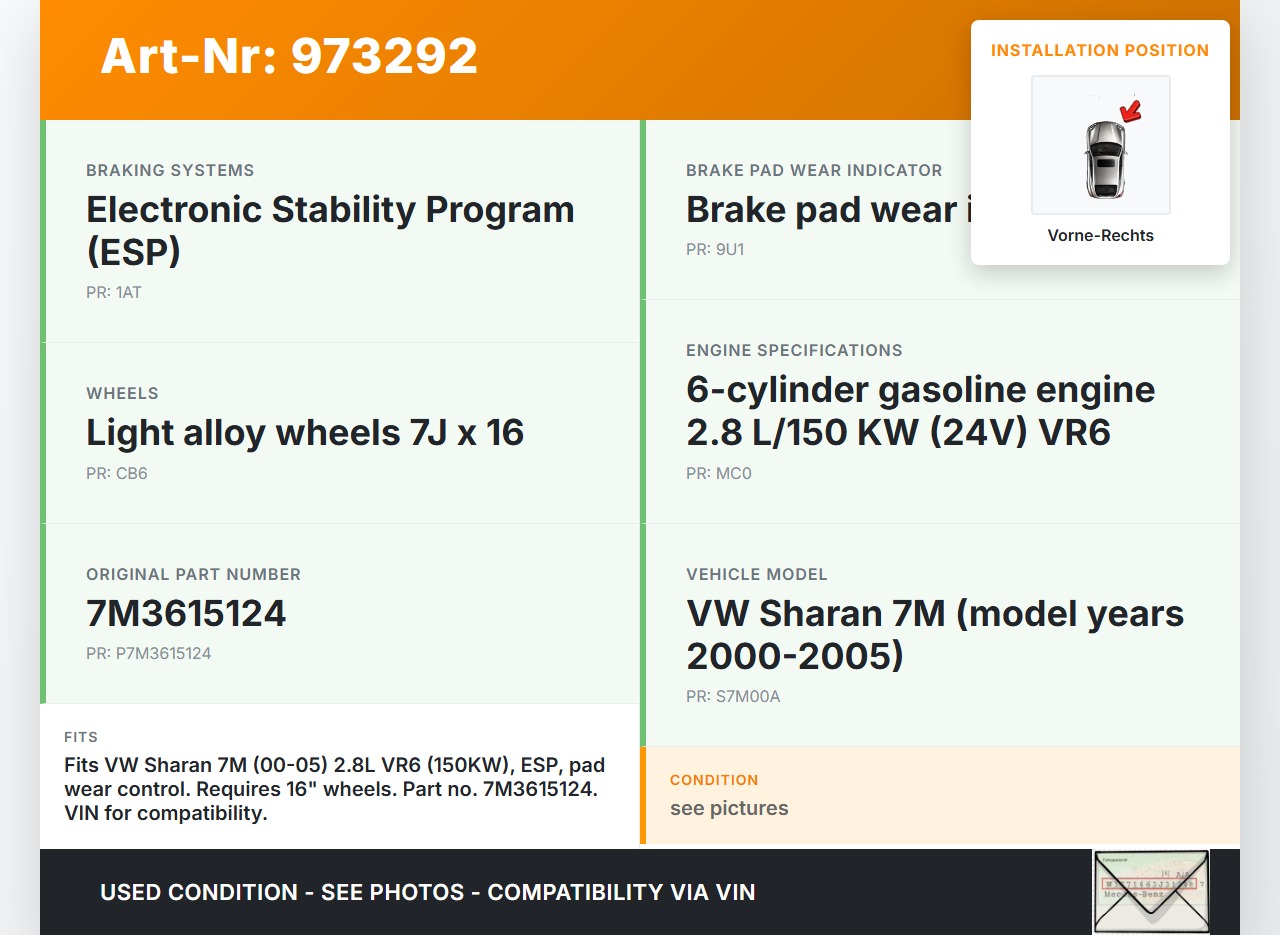Select the Light alloy wheels 7J x 16 entry
Screen dimensions: 1280x935
tap(305, 433)
